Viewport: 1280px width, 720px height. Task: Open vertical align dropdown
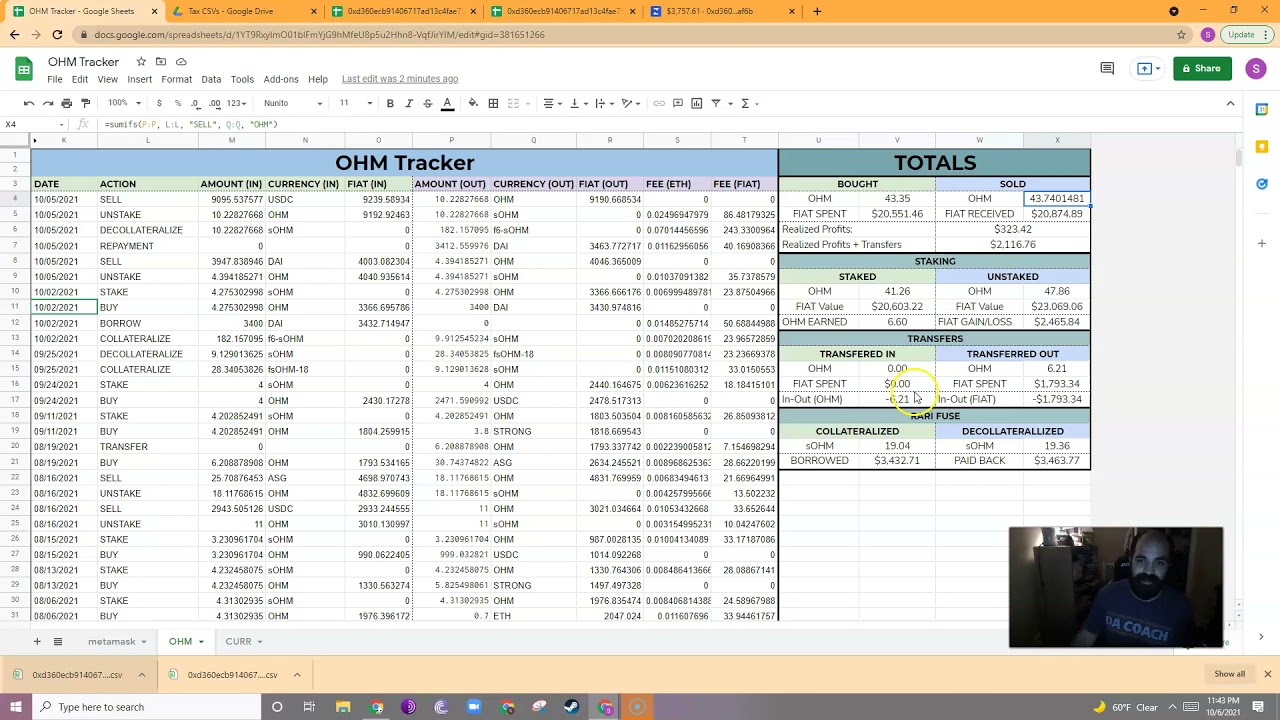click(578, 103)
